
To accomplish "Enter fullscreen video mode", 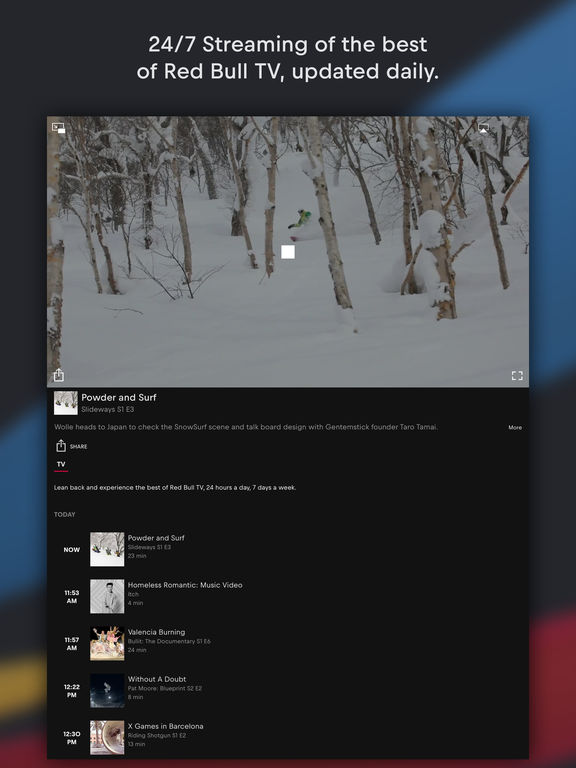I will 517,376.
